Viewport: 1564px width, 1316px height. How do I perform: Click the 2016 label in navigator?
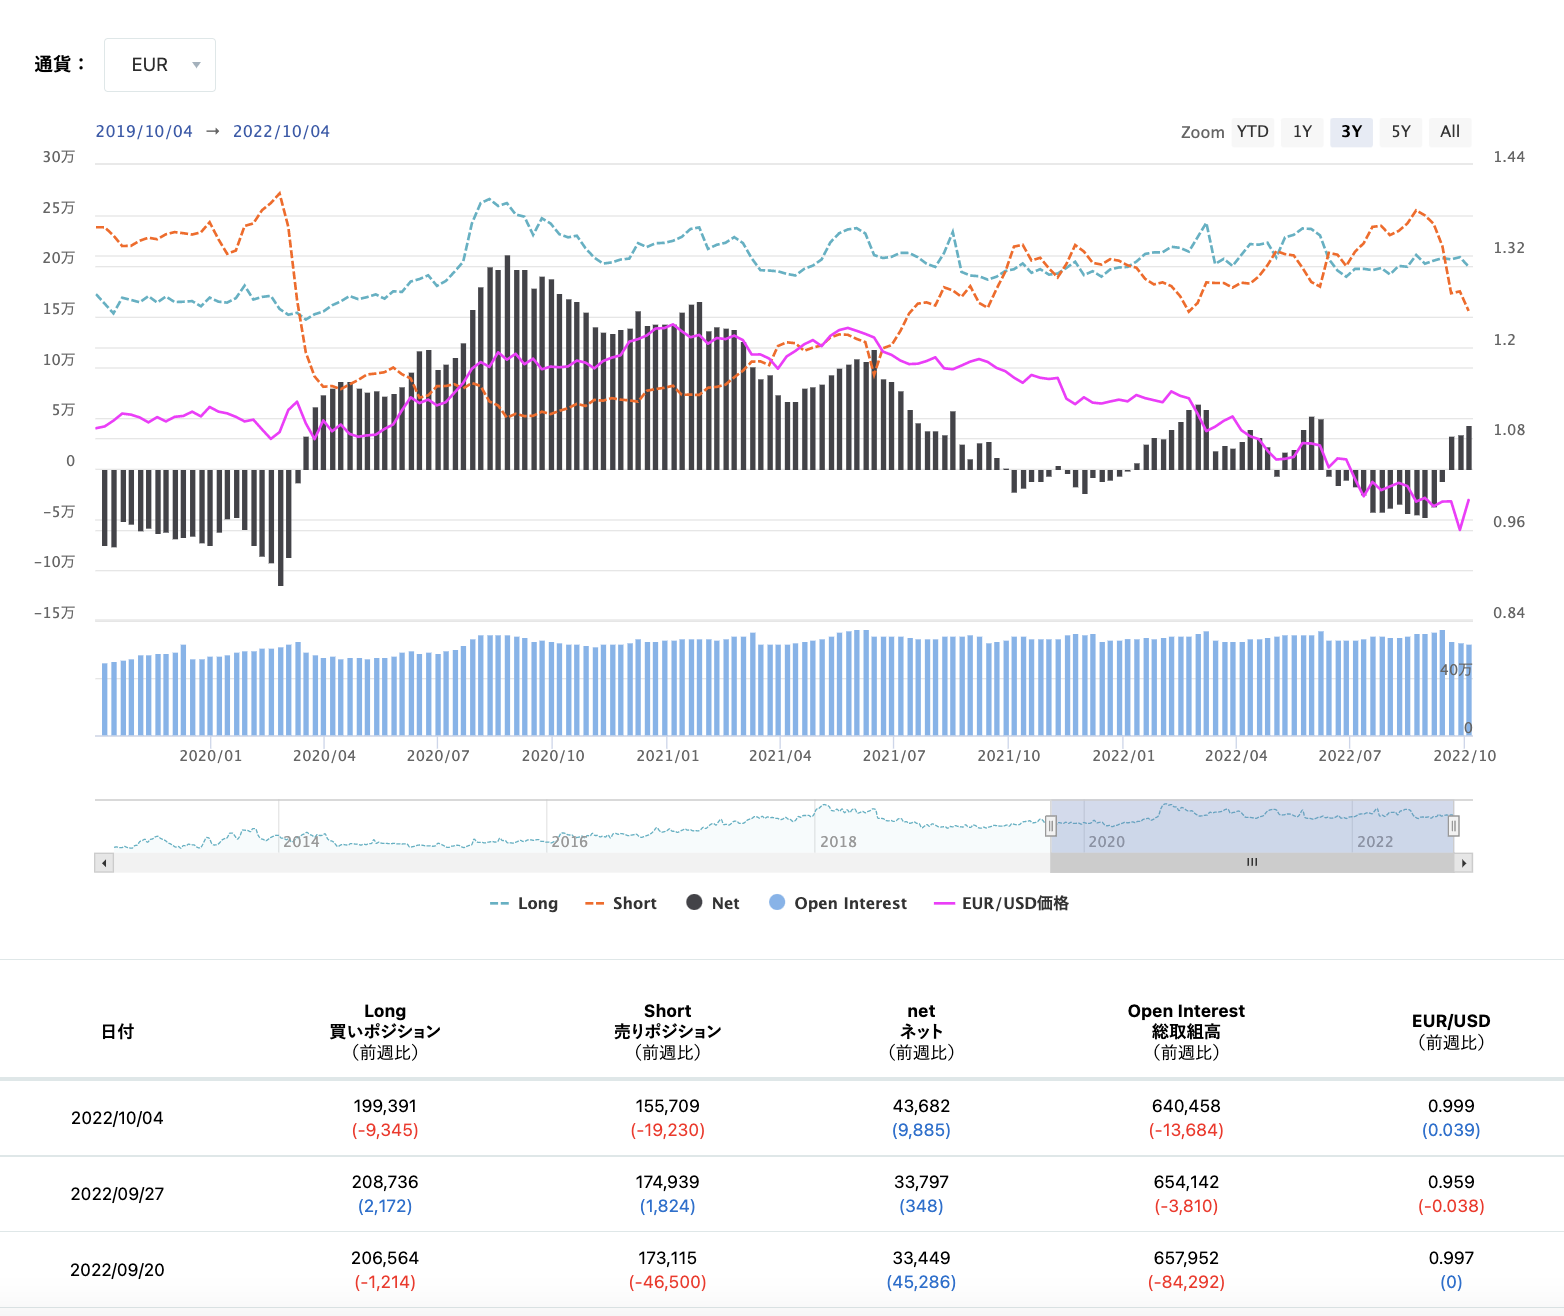pyautogui.click(x=570, y=842)
